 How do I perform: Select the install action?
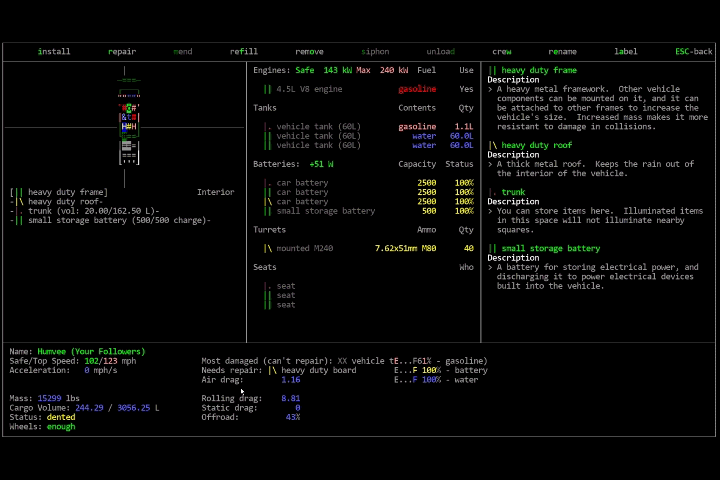(x=54, y=51)
